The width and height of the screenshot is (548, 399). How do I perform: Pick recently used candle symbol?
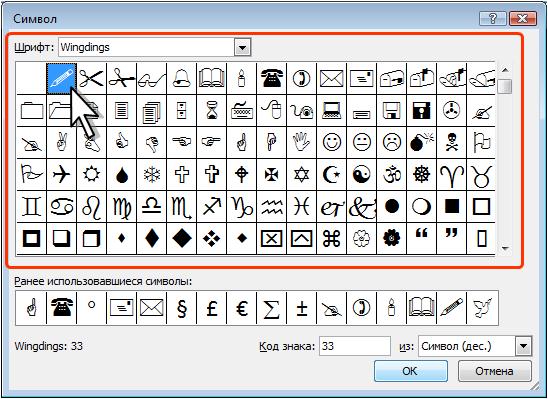point(391,308)
